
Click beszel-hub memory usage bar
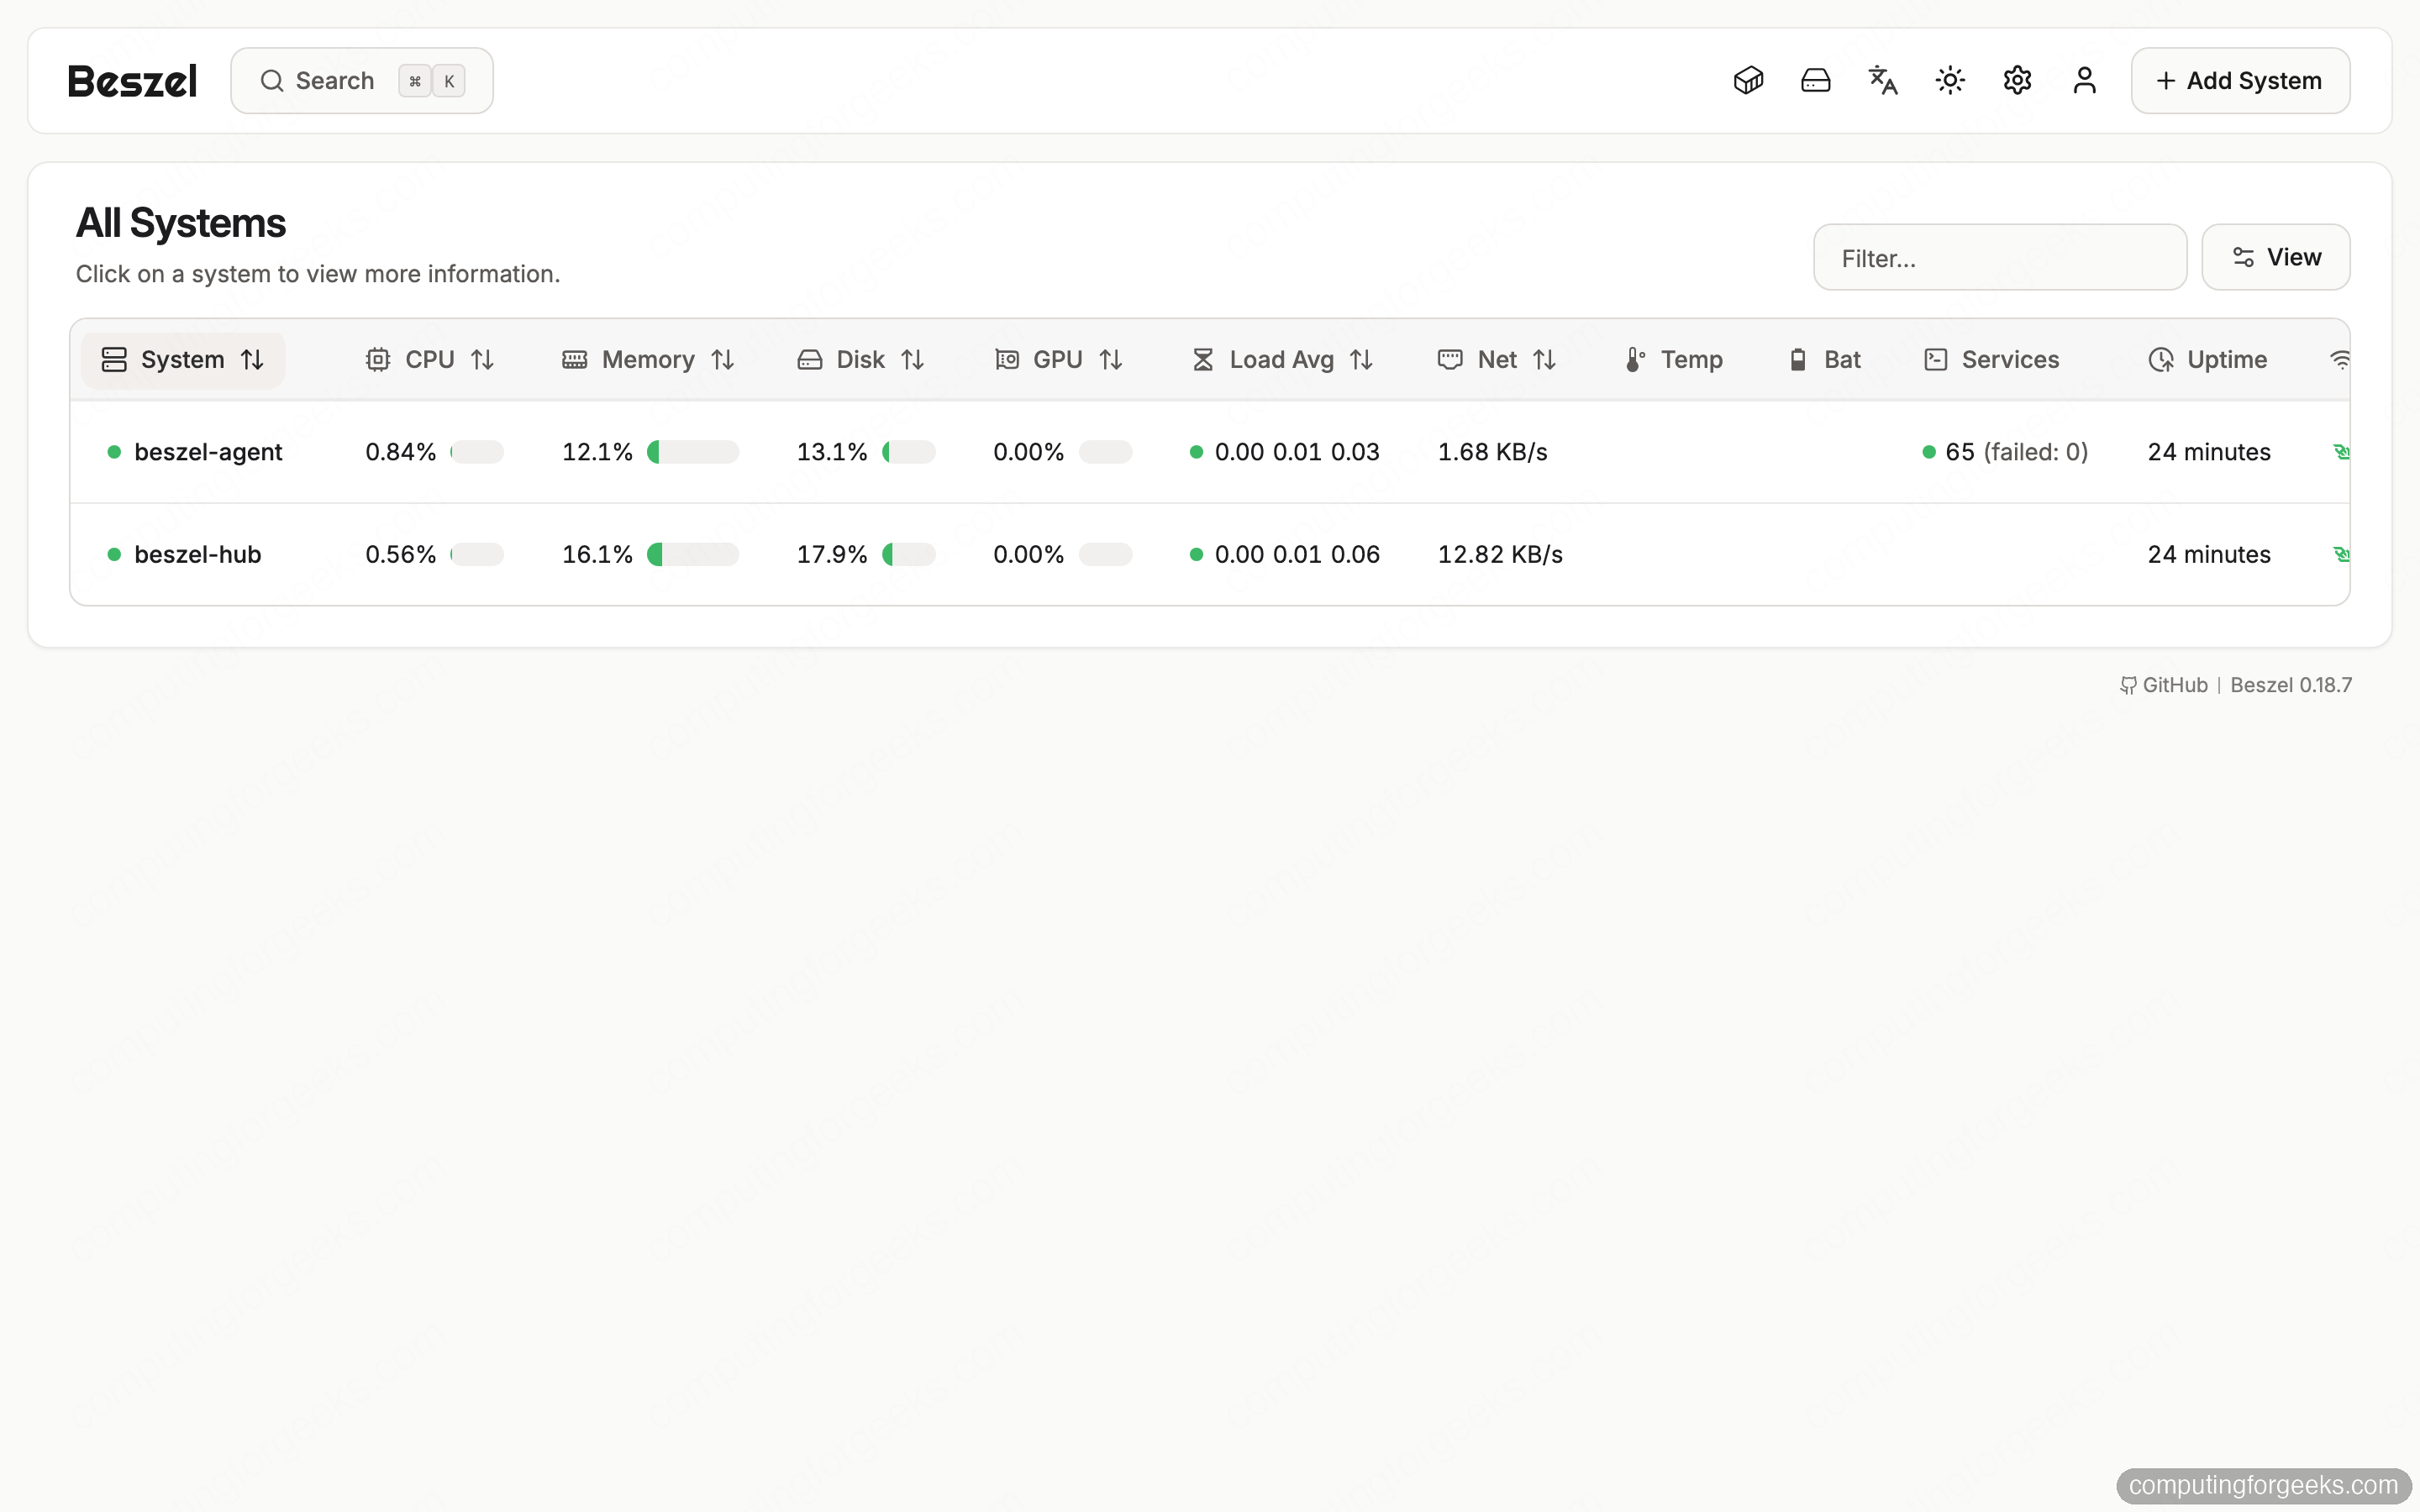pyautogui.click(x=693, y=554)
